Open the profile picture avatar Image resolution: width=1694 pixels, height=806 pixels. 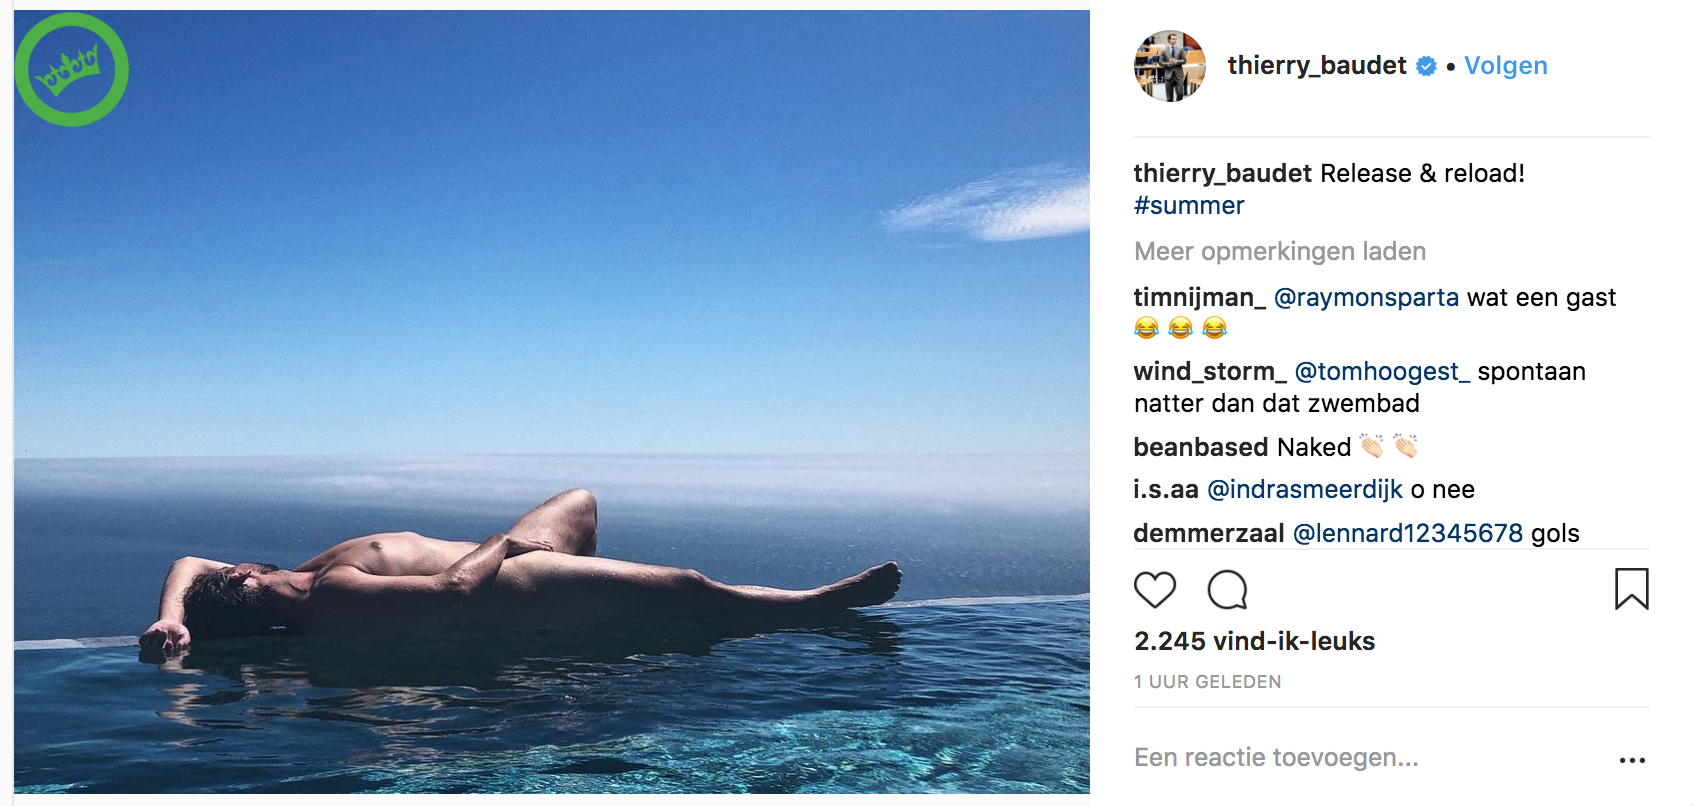tap(1170, 66)
